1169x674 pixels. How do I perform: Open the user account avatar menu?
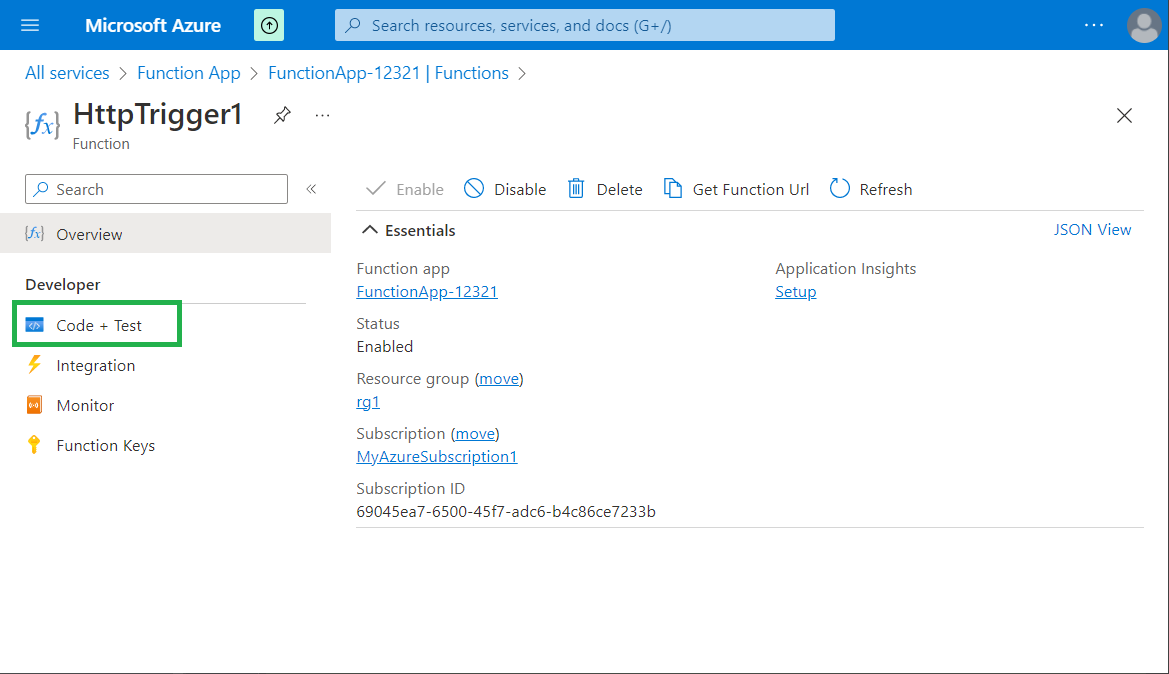click(1144, 25)
